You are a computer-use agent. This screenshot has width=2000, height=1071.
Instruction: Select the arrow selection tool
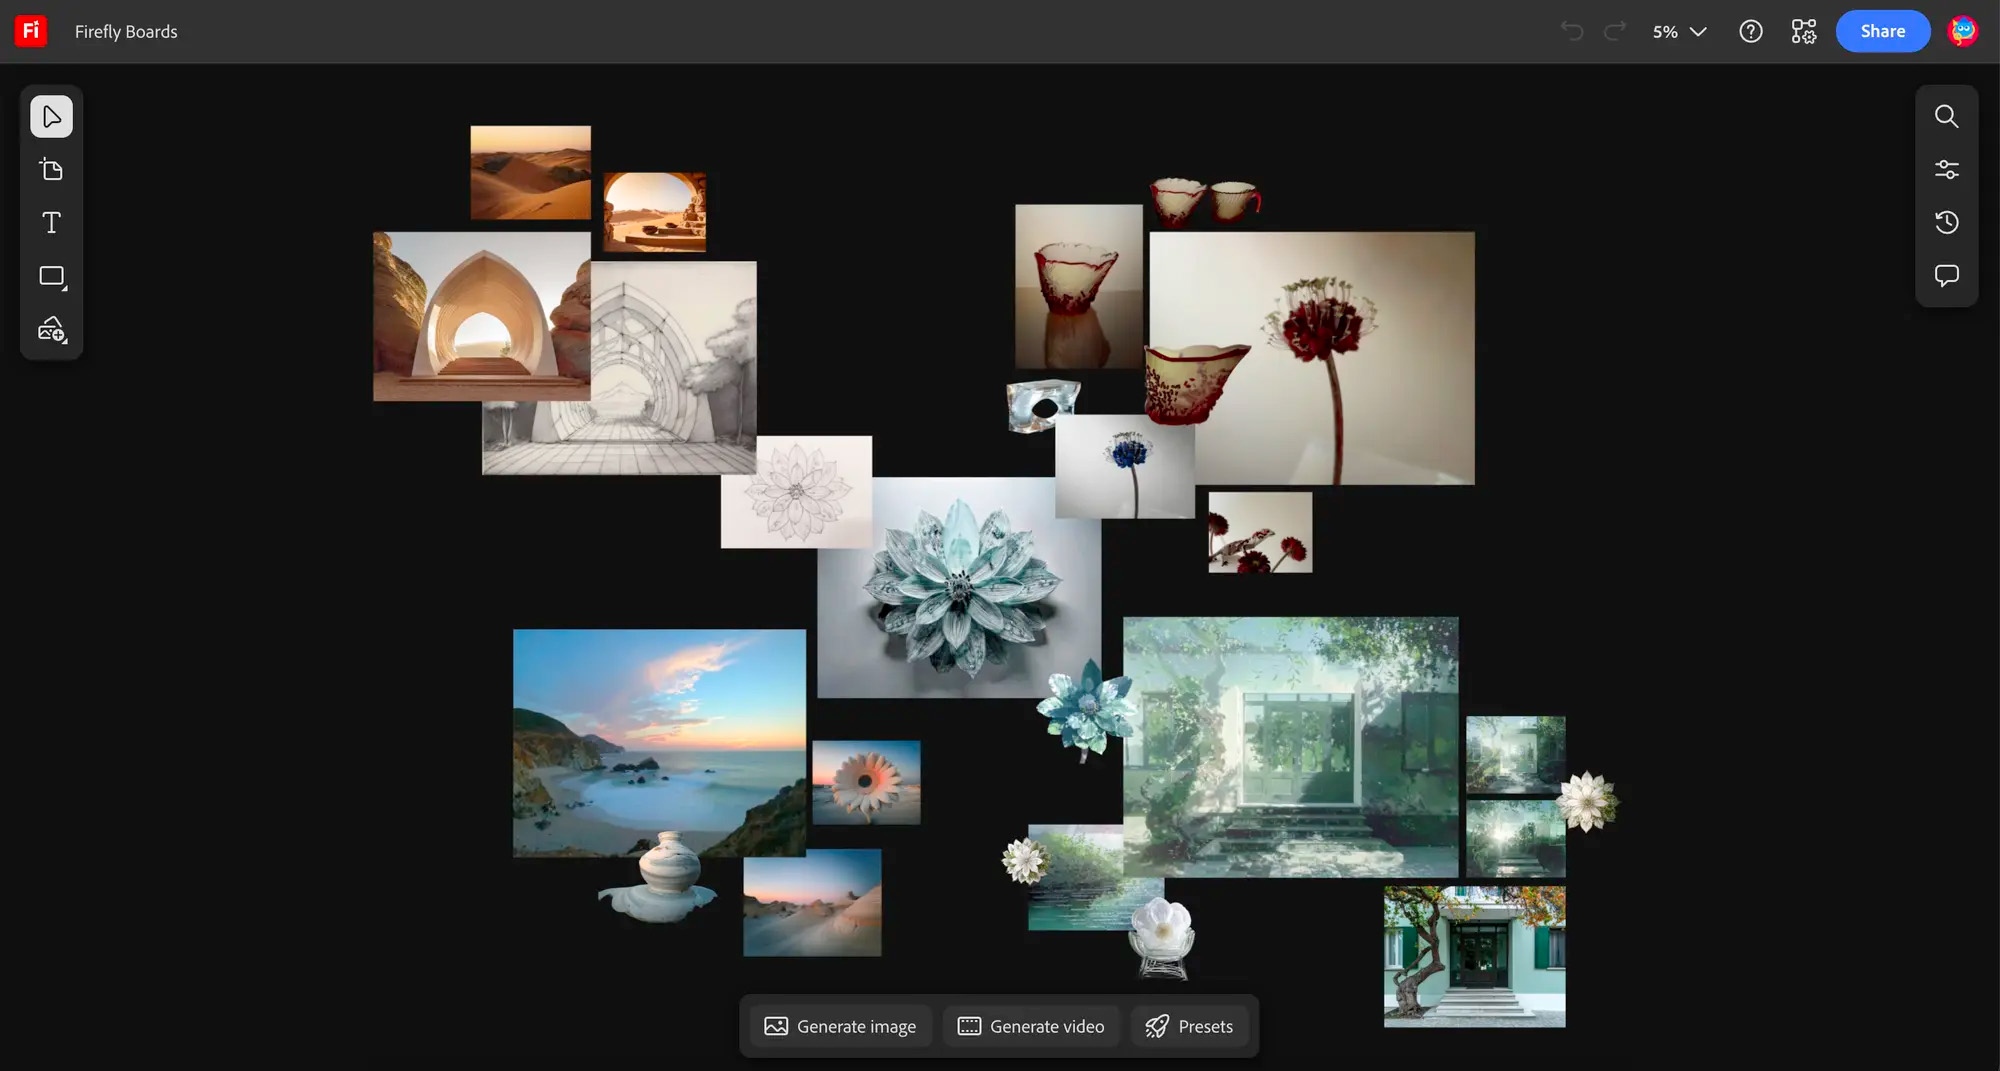(x=51, y=116)
